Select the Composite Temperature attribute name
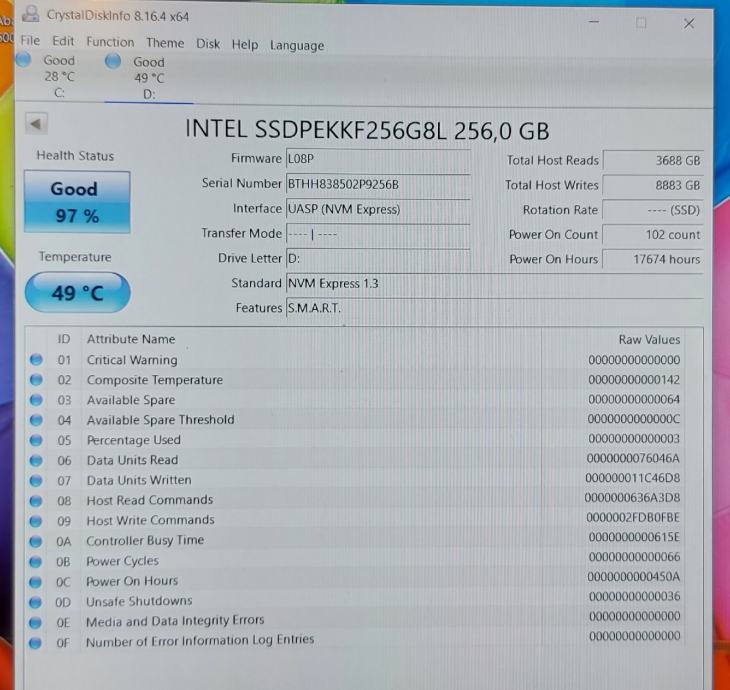730x690 pixels. (x=155, y=380)
